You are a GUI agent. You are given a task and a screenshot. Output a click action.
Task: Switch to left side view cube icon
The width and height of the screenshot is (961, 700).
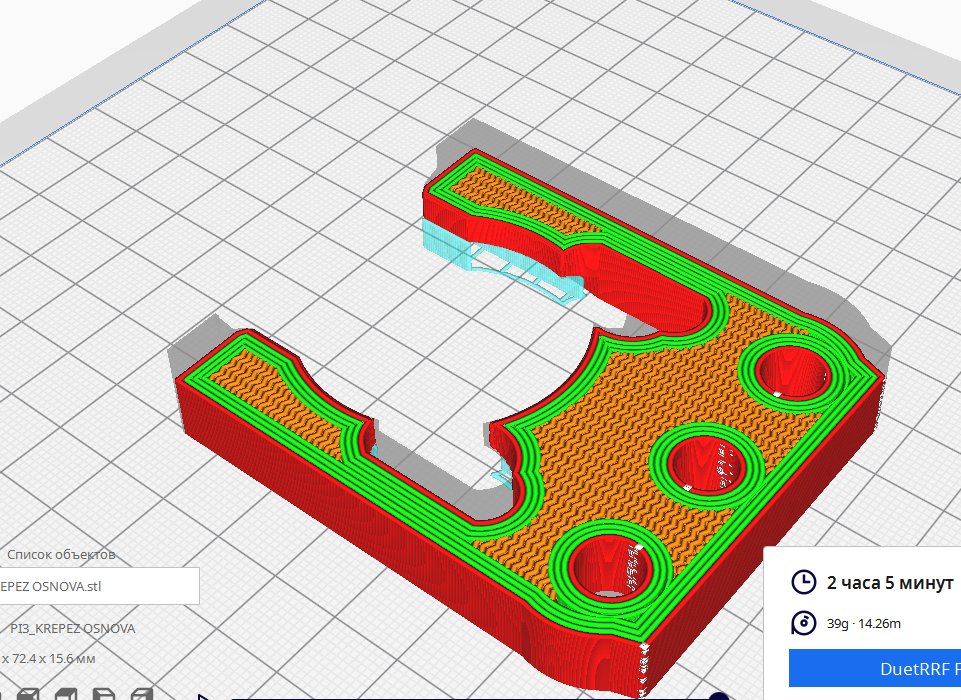(x=103, y=694)
